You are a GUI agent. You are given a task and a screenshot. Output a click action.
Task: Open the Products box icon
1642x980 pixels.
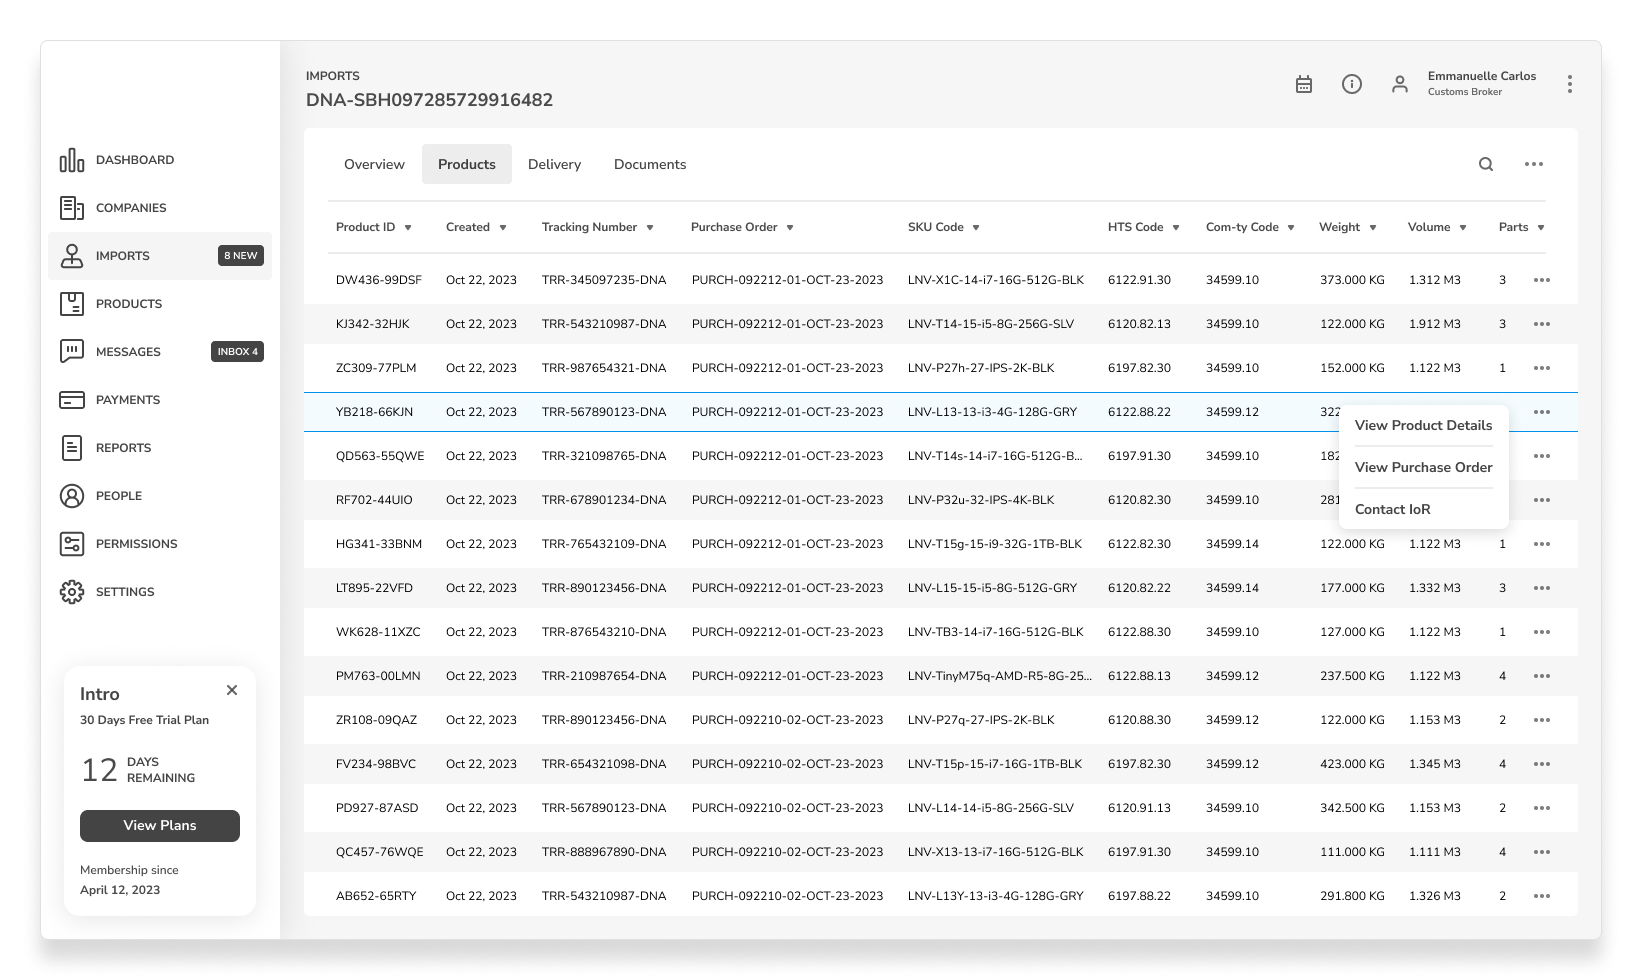coord(72,304)
